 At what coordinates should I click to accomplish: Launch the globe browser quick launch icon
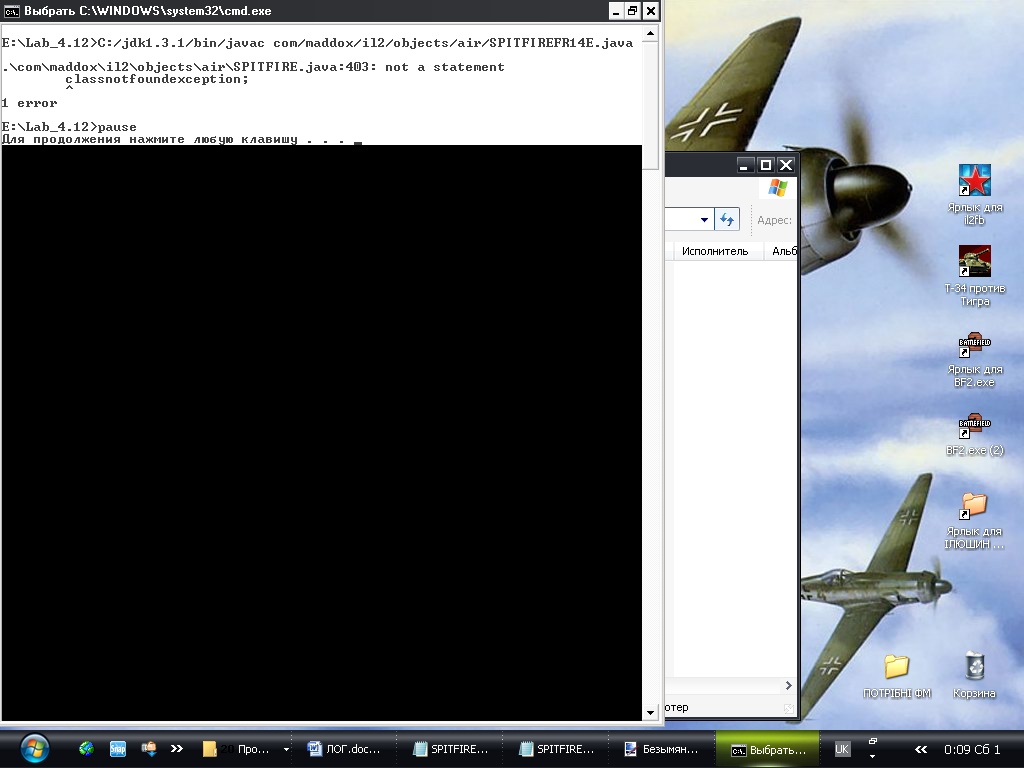click(x=86, y=749)
